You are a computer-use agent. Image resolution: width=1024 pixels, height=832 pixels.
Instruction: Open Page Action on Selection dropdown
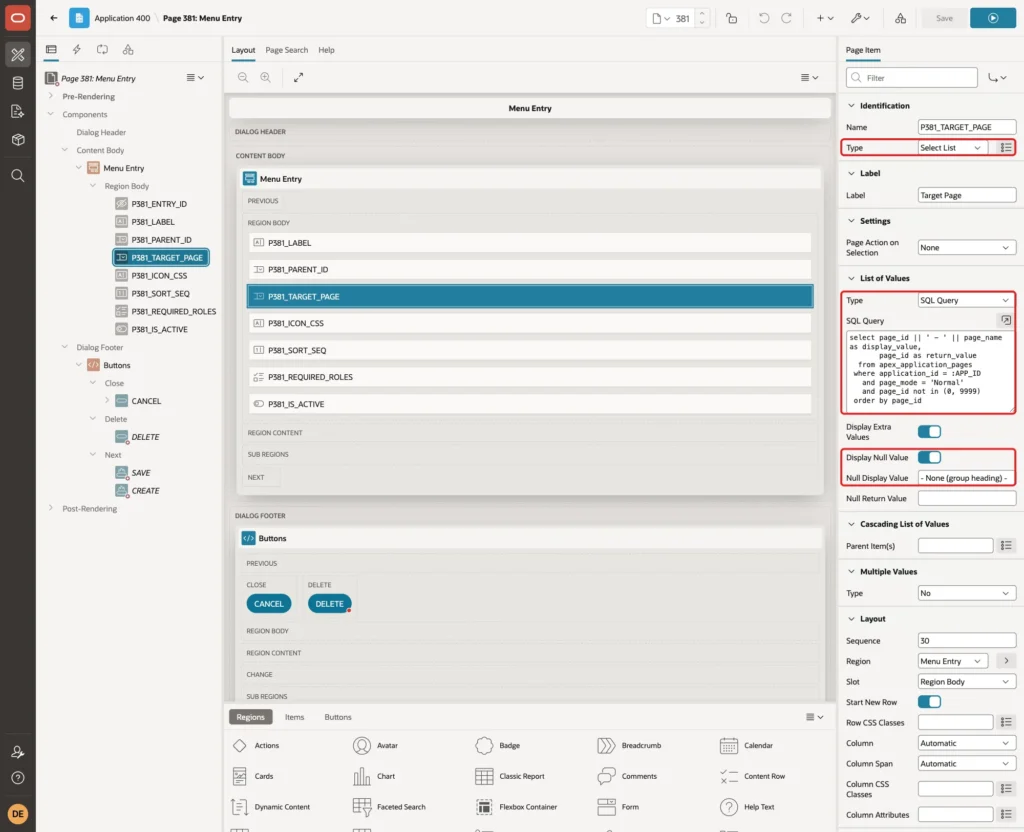coord(966,248)
